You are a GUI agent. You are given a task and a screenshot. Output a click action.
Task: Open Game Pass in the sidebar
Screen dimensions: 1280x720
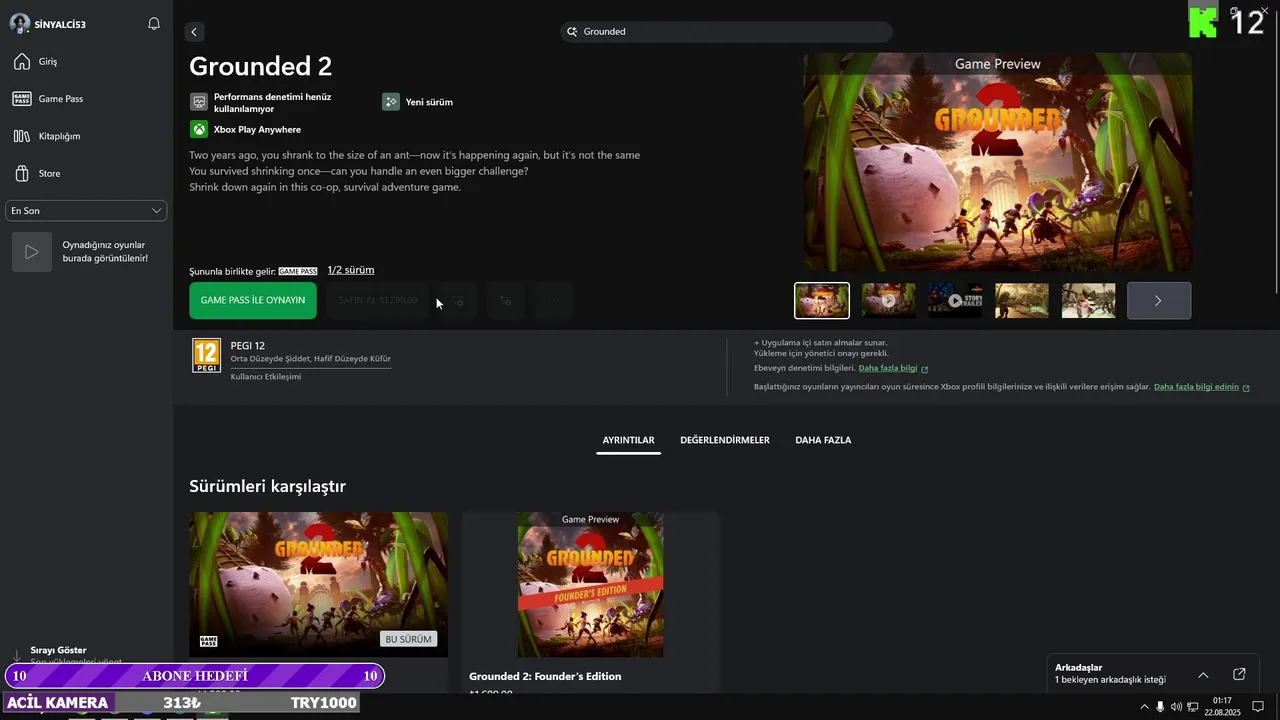point(86,99)
